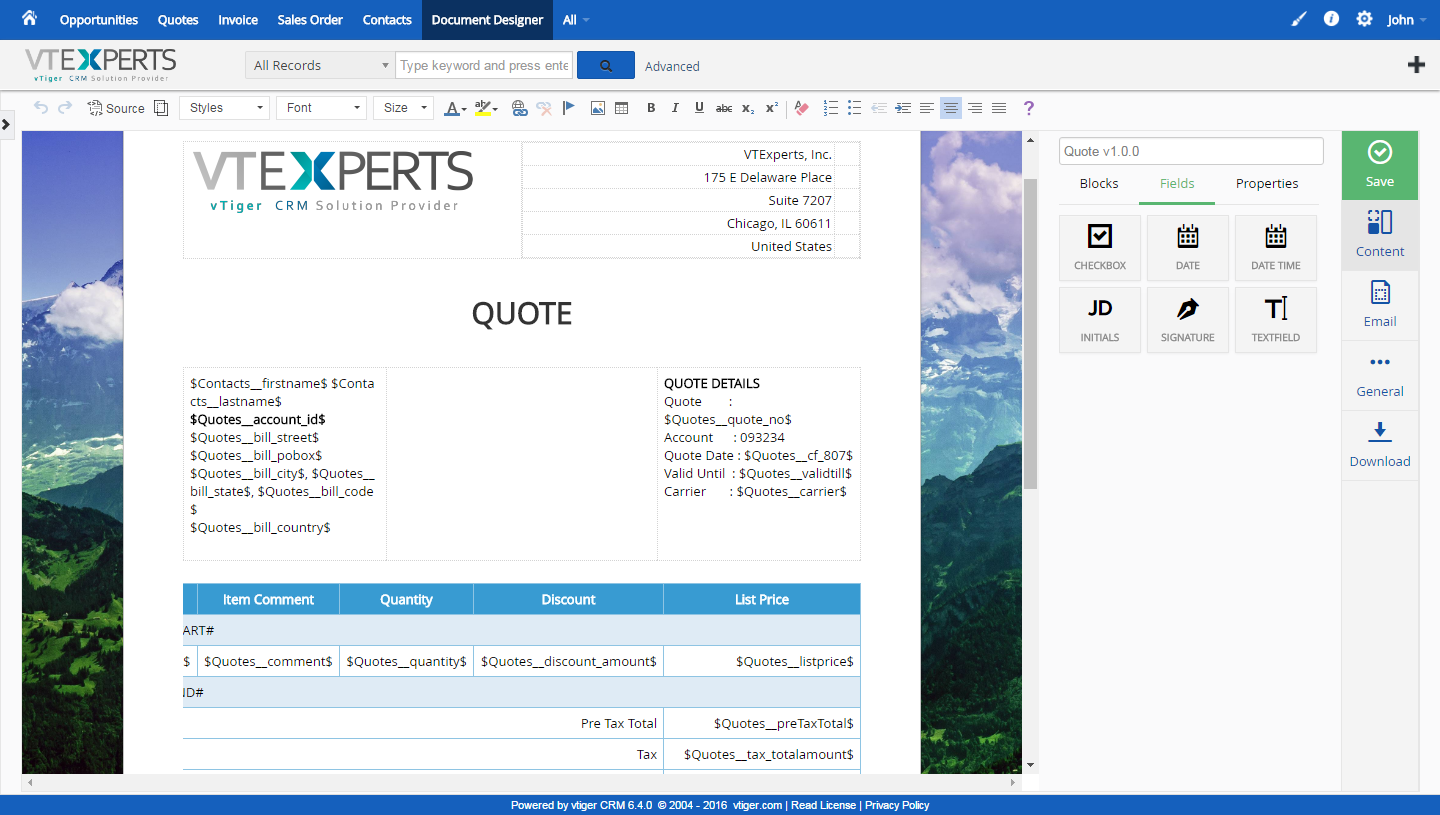This screenshot has width=1440, height=815.
Task: Expand the All Records search dropdown
Action: (x=320, y=65)
